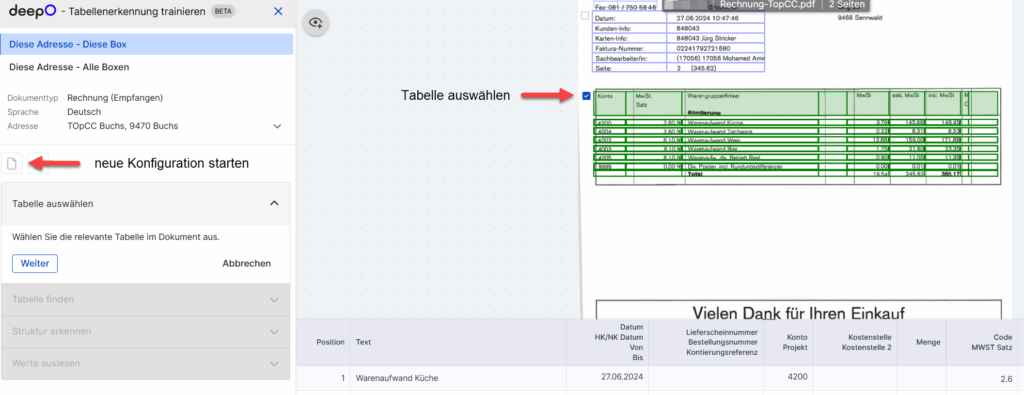Click the Weiter button
This screenshot has width=1024, height=395.
click(x=35, y=263)
